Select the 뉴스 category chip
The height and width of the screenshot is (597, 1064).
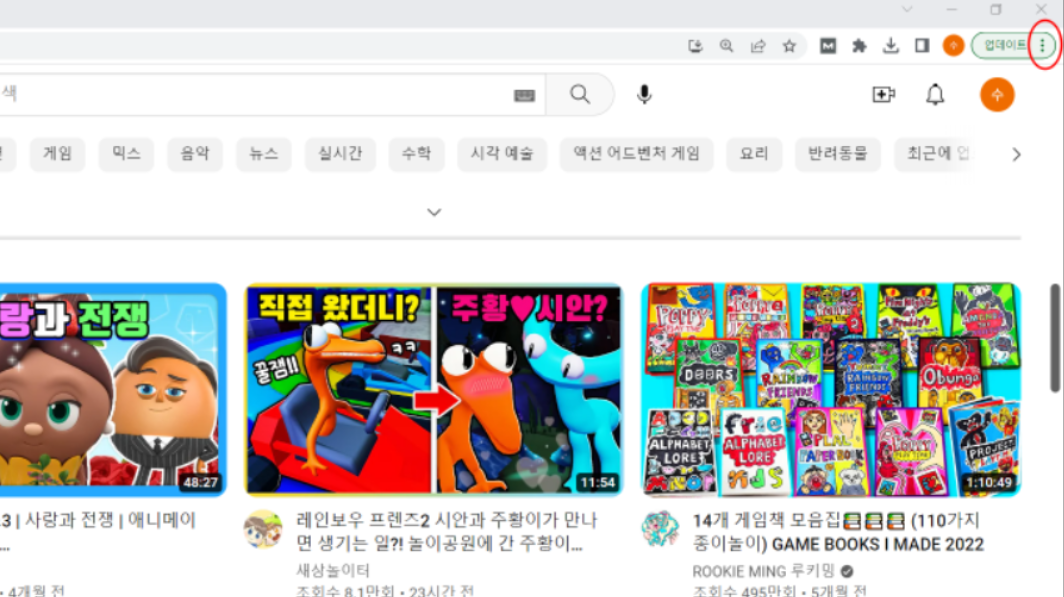(264, 154)
